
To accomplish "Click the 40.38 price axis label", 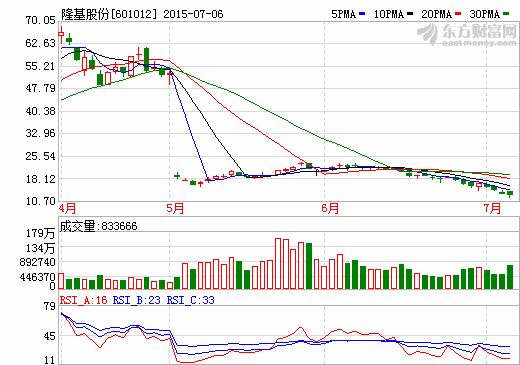I will tap(40, 111).
